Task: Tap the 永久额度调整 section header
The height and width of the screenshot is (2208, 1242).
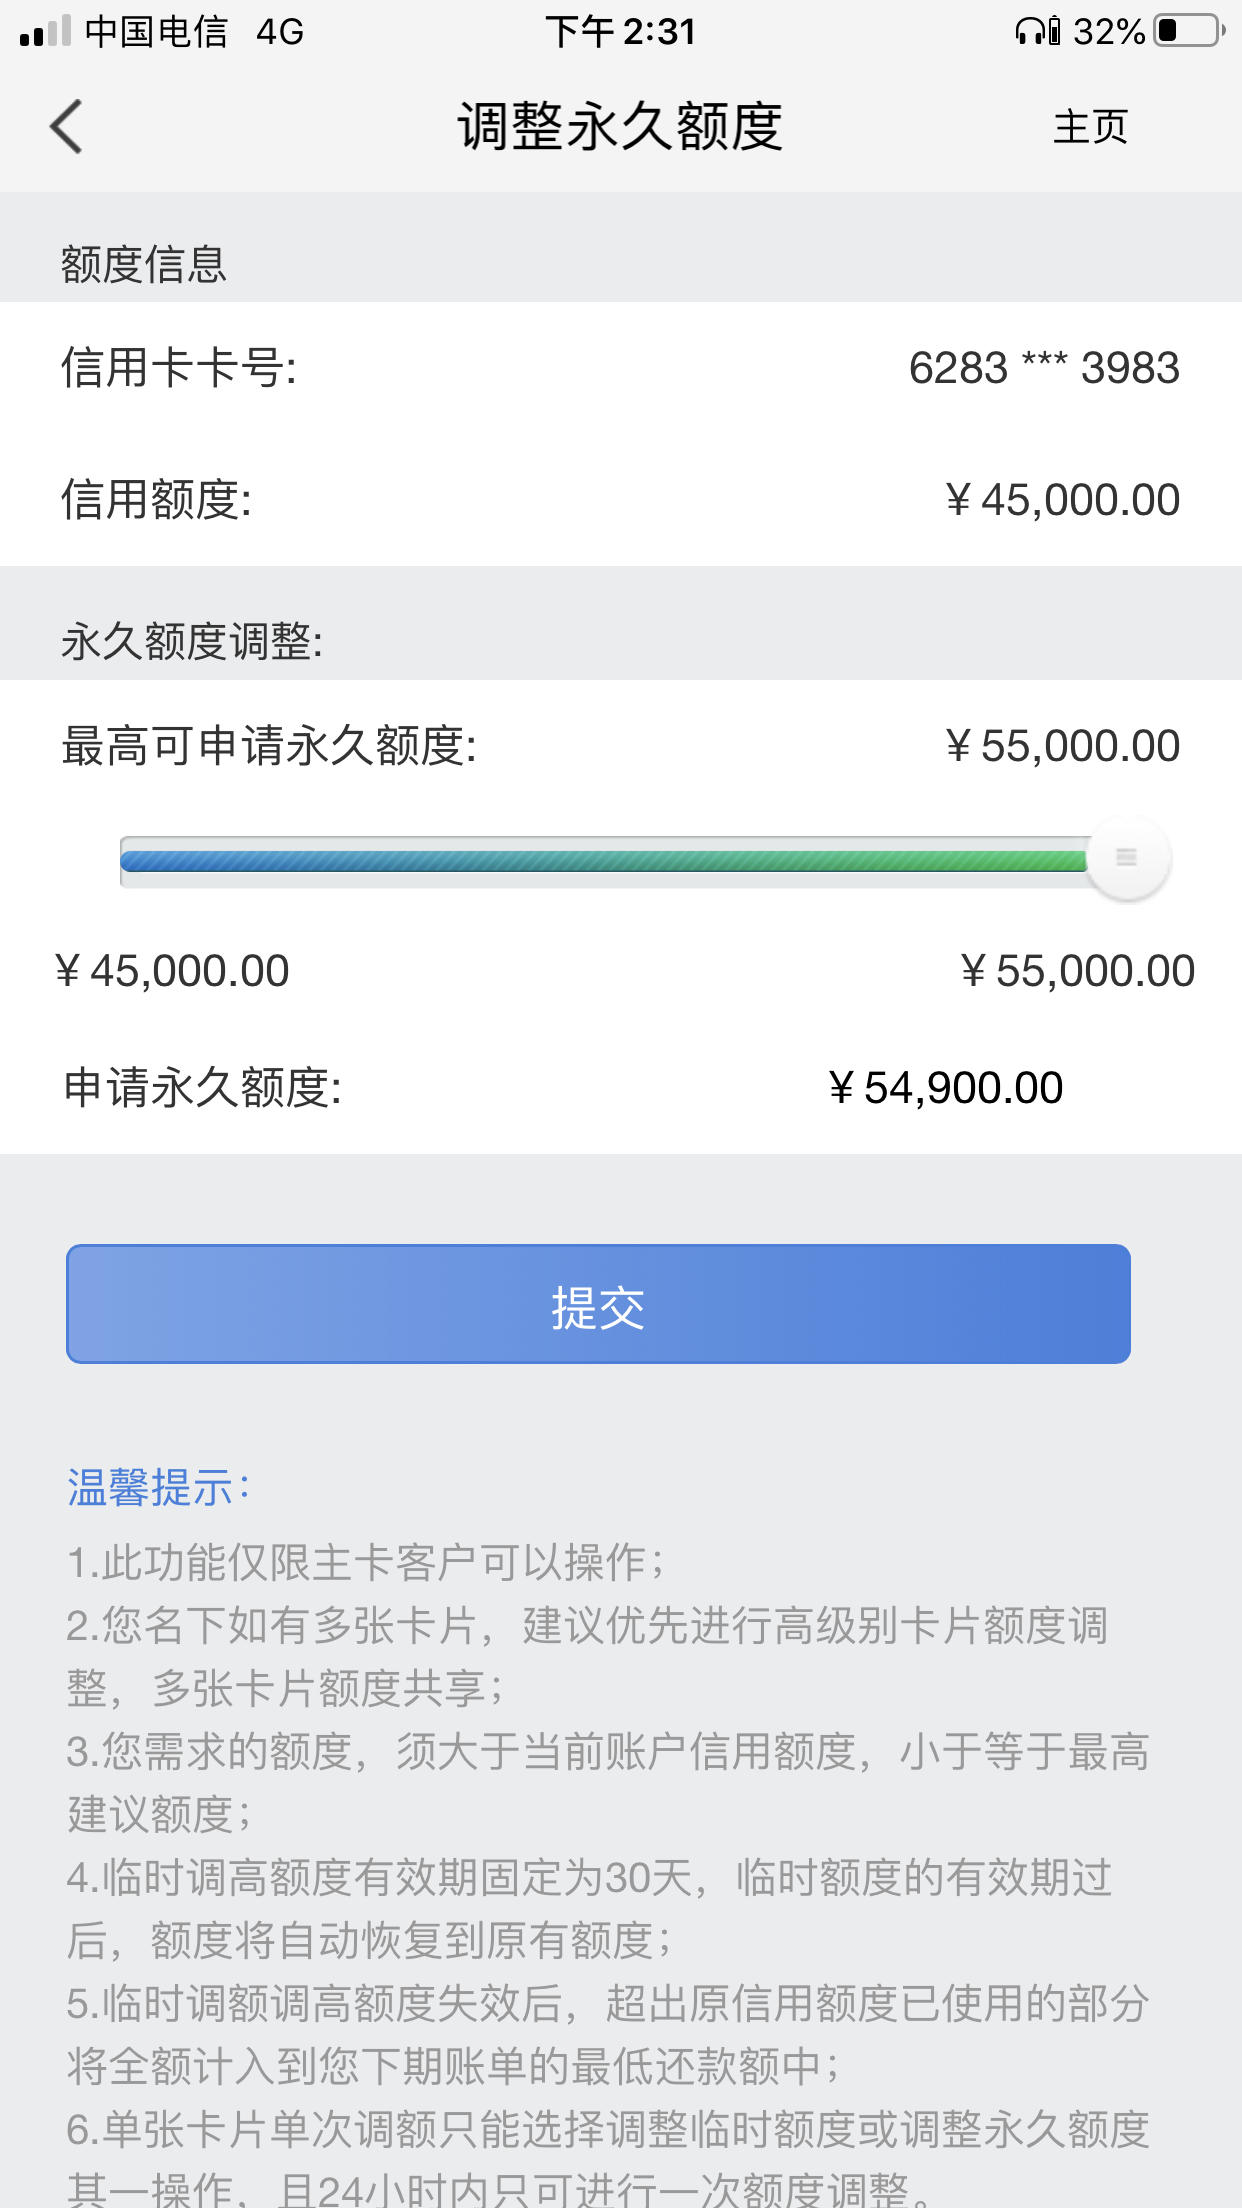Action: (192, 641)
